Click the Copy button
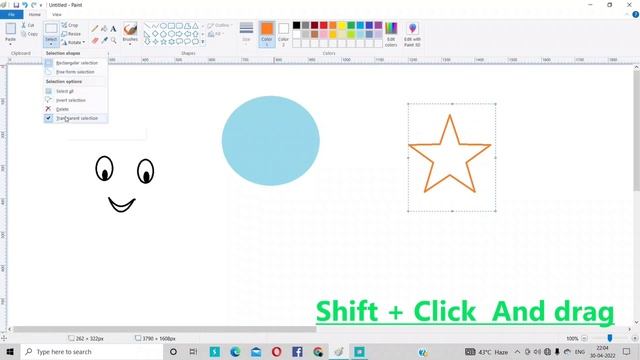The height and width of the screenshot is (360, 640). coord(29,34)
